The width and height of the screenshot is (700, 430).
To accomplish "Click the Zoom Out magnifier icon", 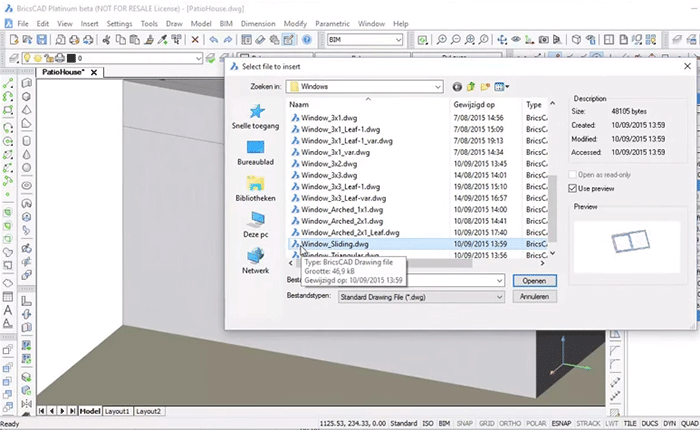I will 455,40.
